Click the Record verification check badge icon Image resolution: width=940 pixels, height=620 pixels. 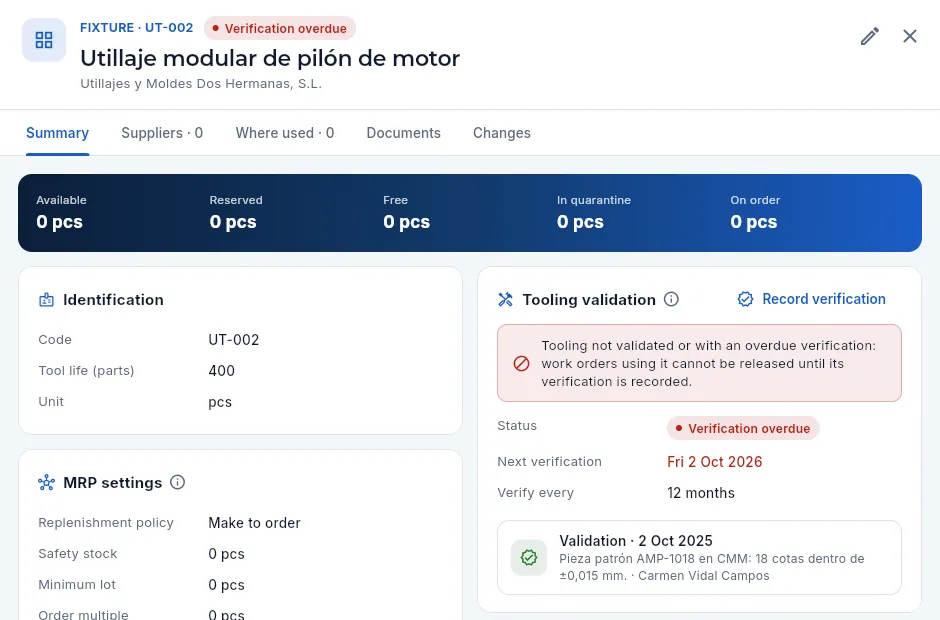click(x=745, y=299)
